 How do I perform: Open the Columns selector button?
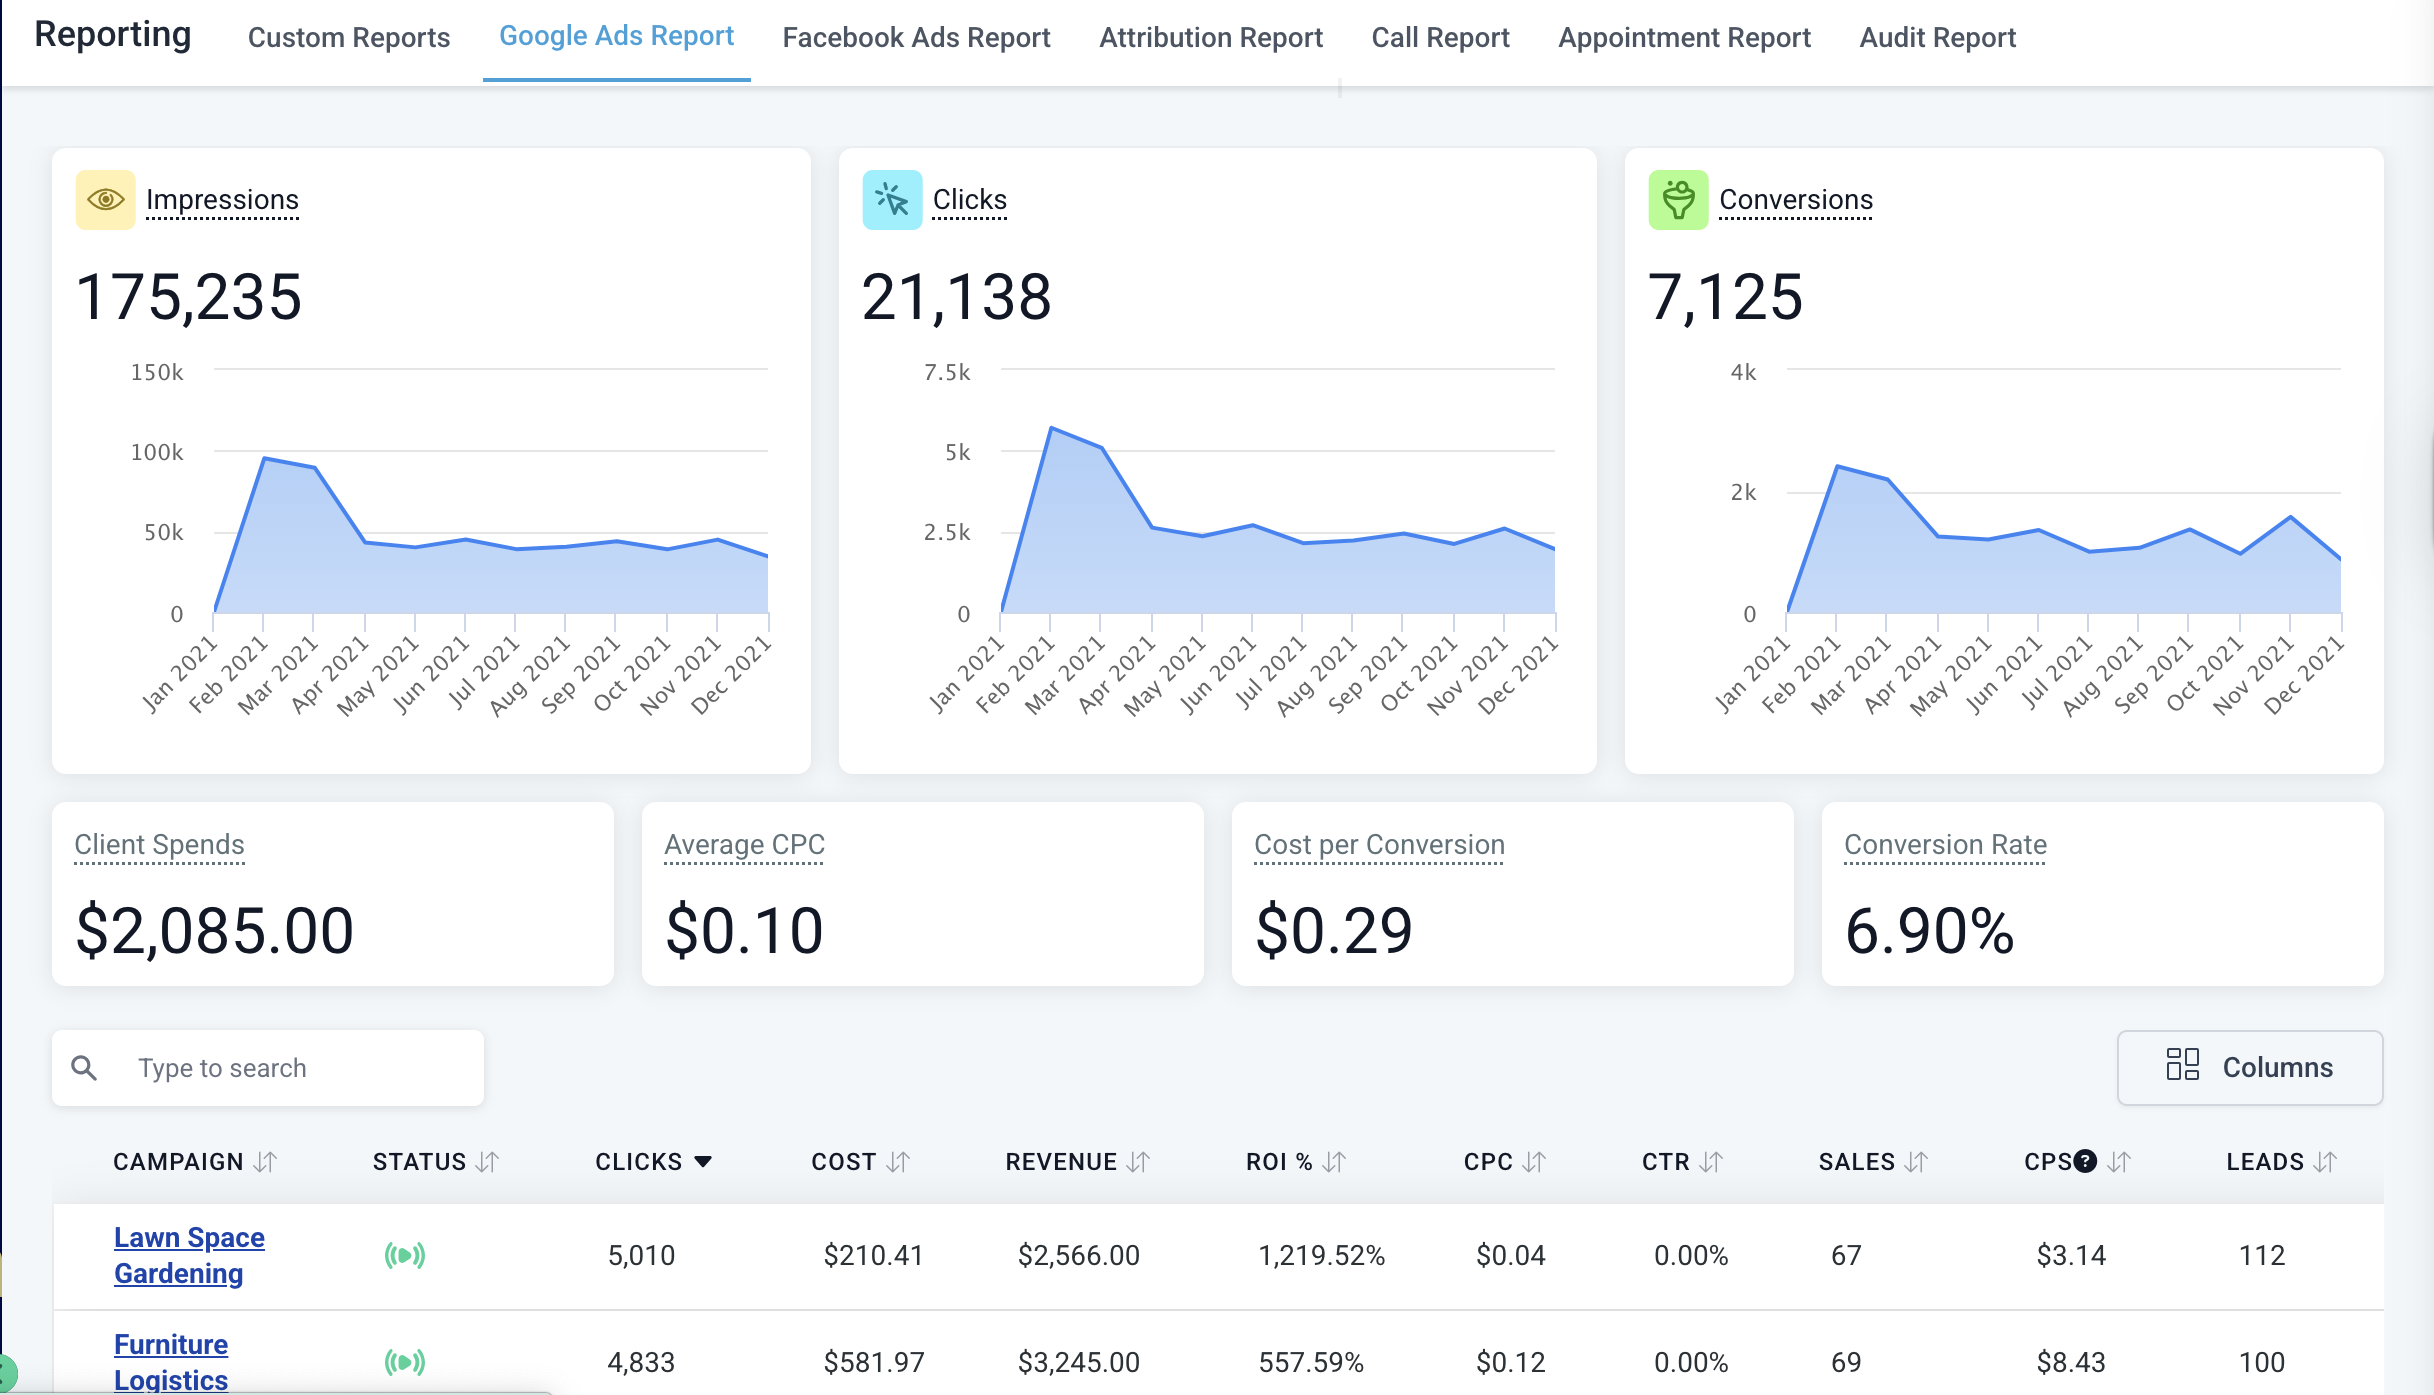(x=2249, y=1067)
